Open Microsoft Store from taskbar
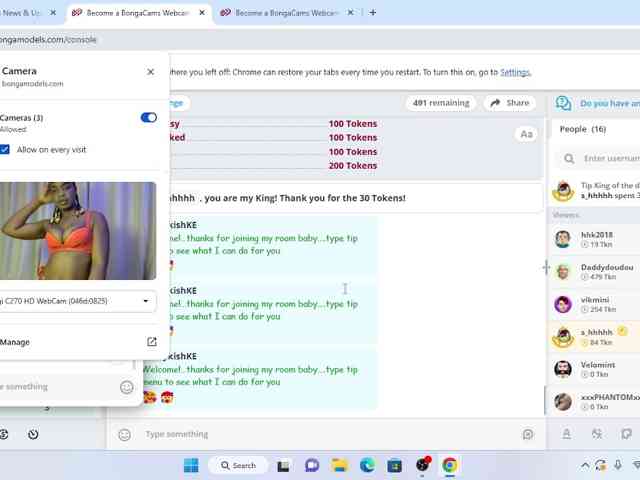 [394, 465]
